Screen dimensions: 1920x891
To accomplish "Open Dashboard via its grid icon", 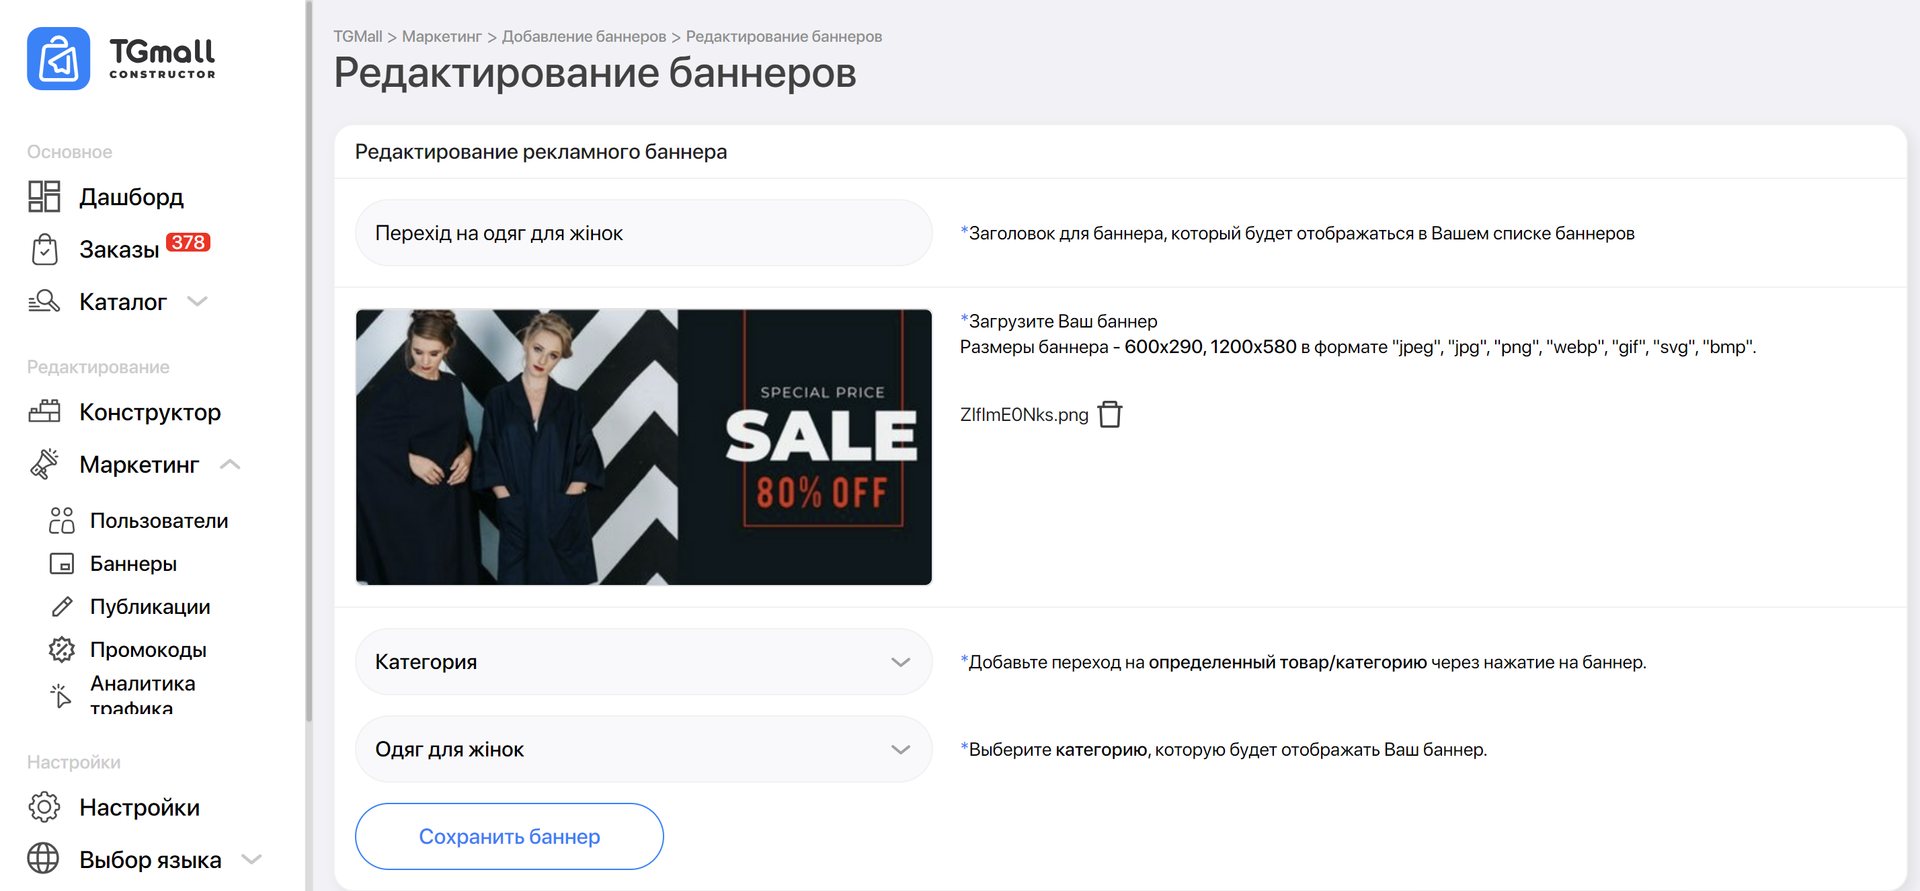I will coord(44,197).
